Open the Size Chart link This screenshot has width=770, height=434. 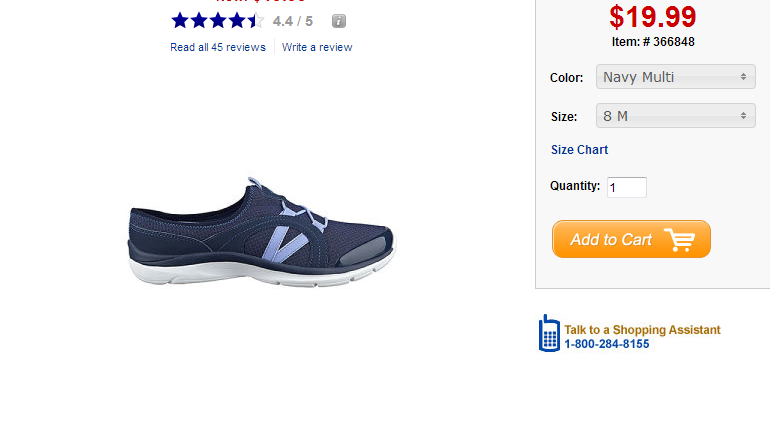tap(579, 150)
